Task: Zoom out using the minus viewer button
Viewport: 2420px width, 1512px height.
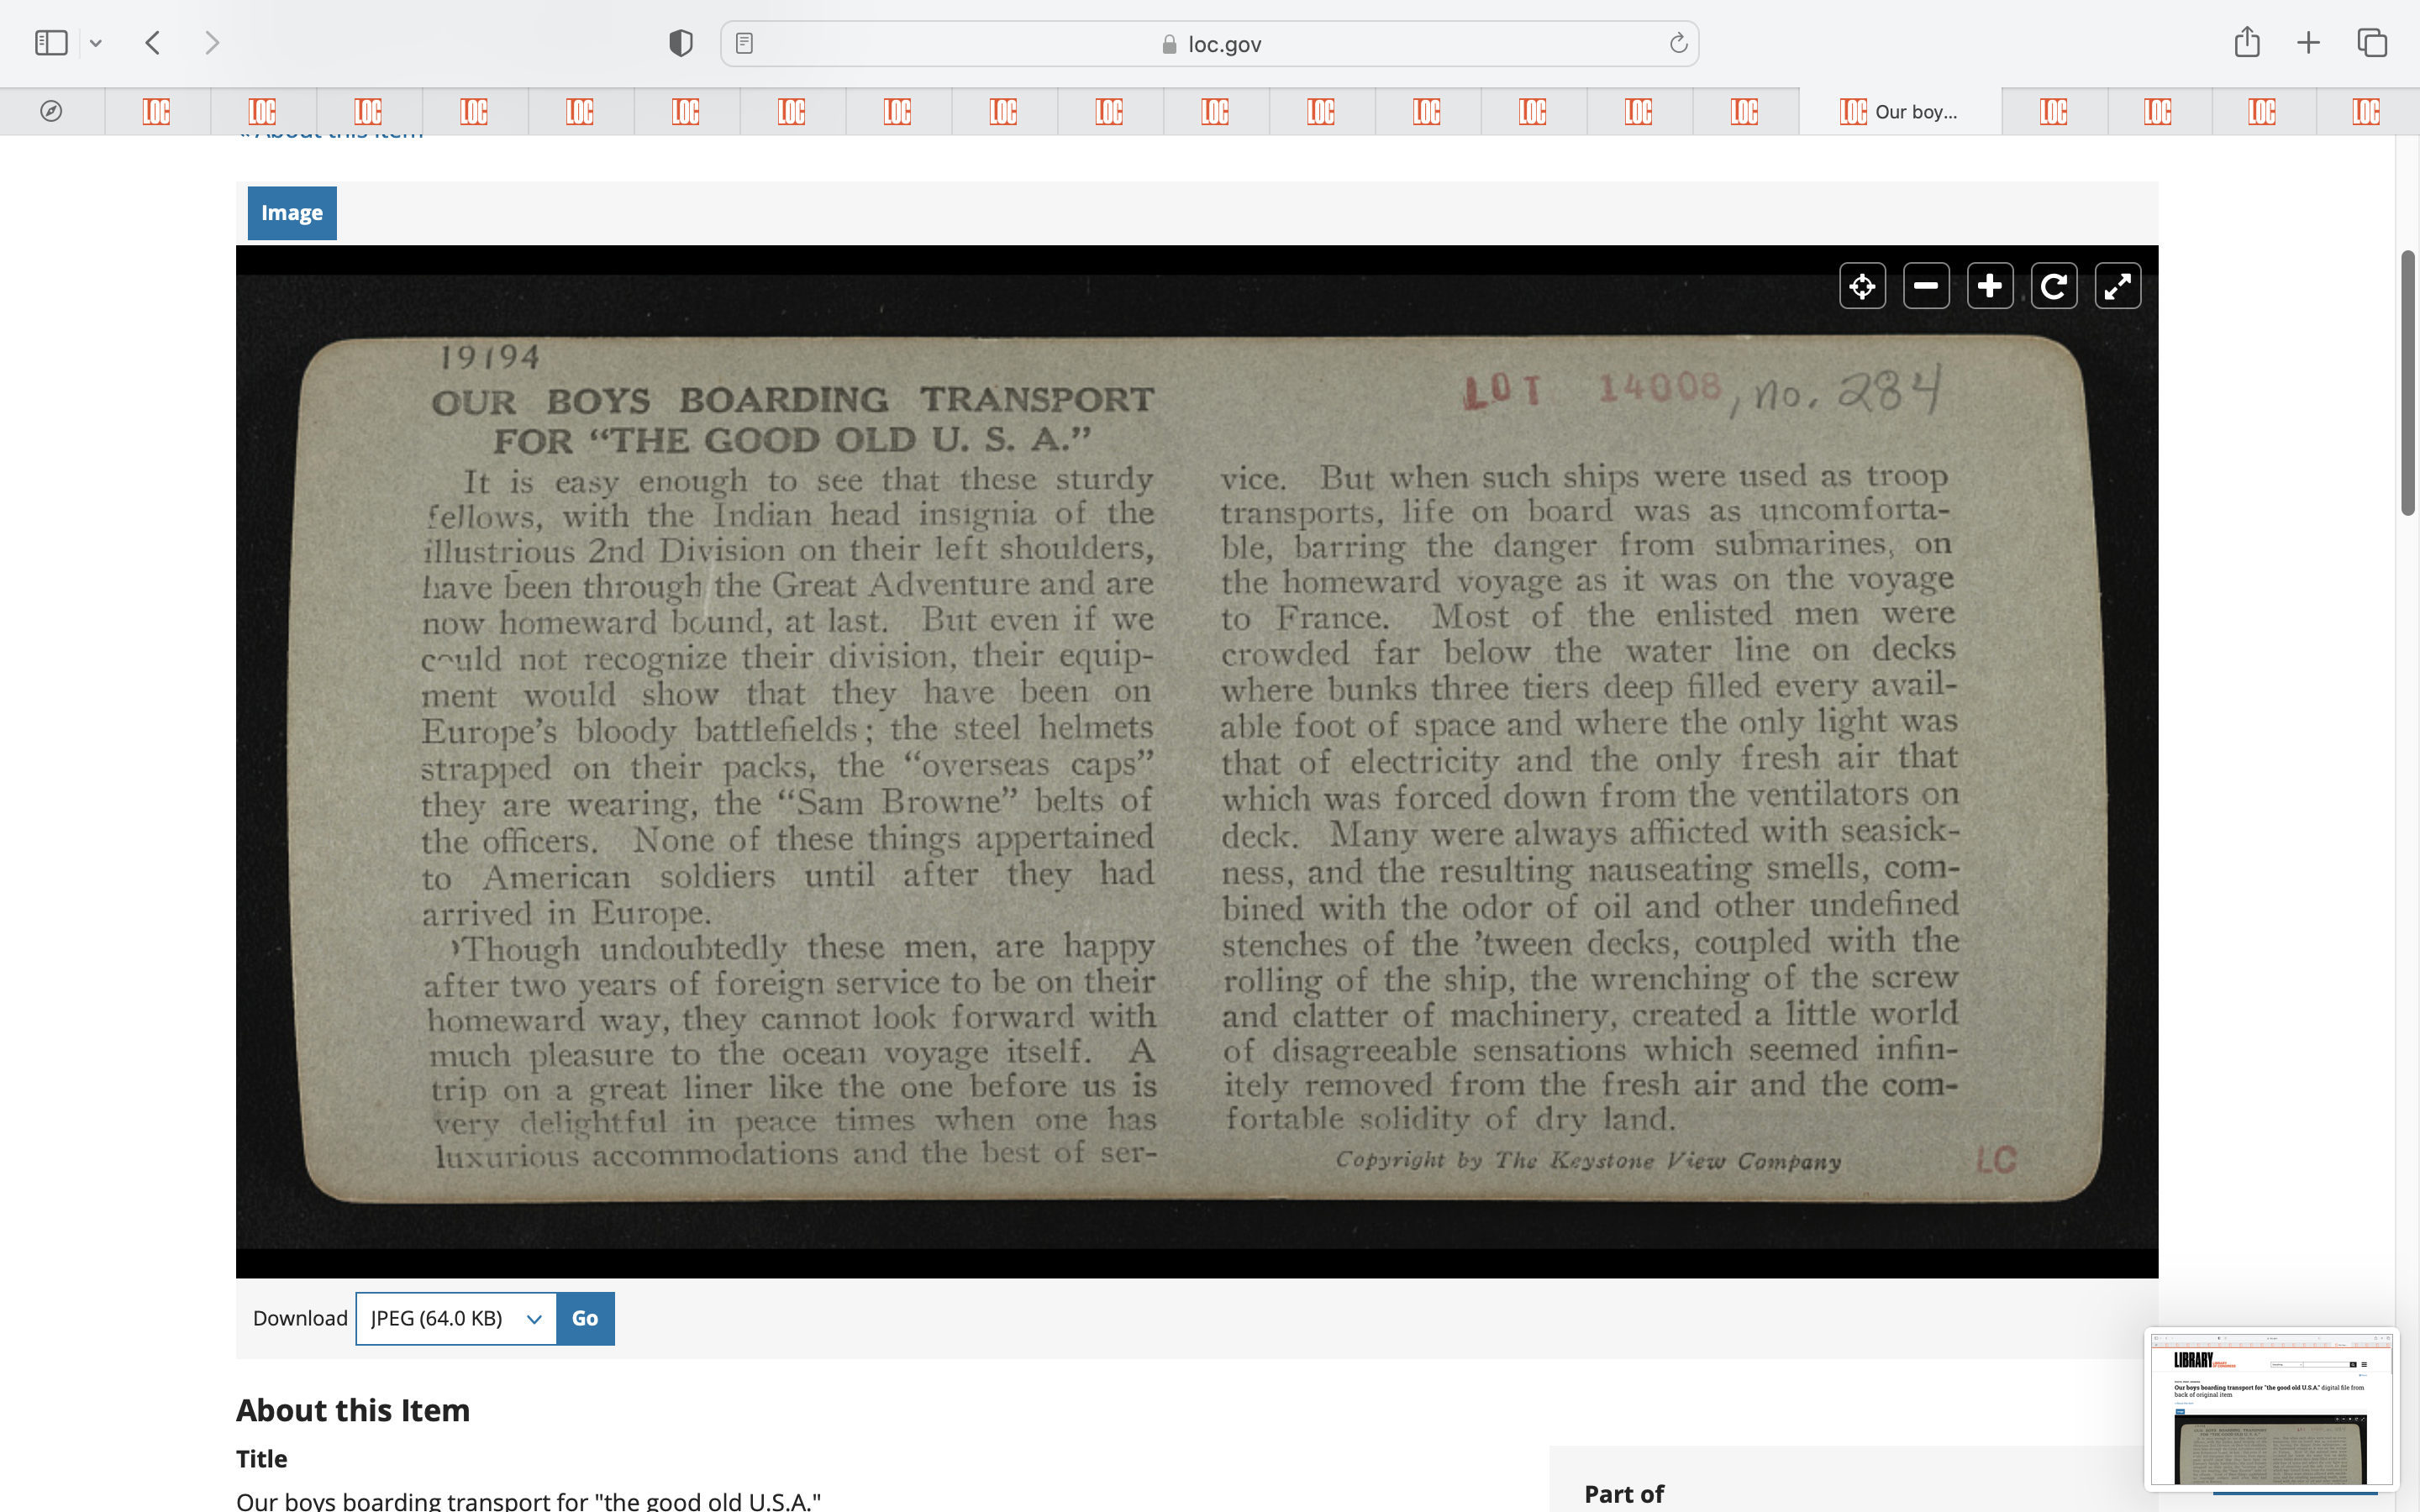Action: (x=1926, y=287)
